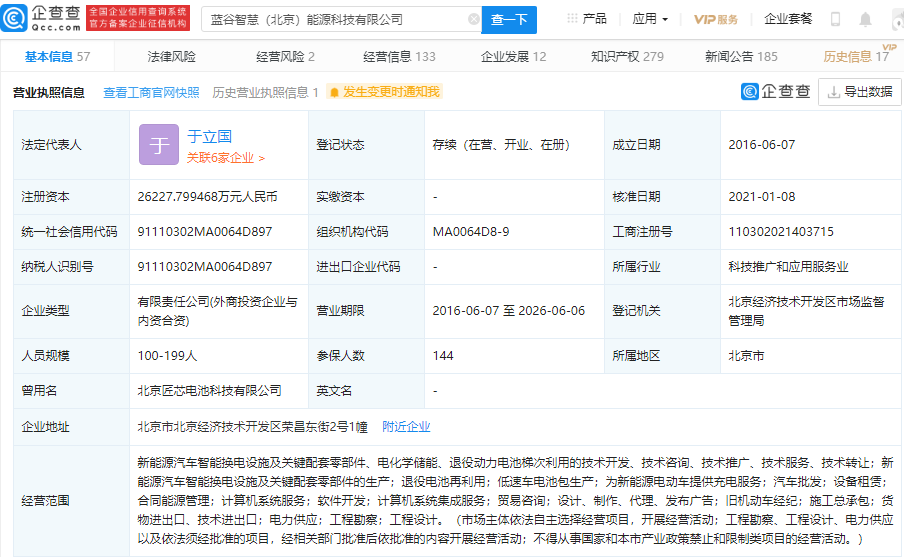Viewport: 904px width, 557px height.
Task: Clear the search box with the X icon
Action: (x=473, y=20)
